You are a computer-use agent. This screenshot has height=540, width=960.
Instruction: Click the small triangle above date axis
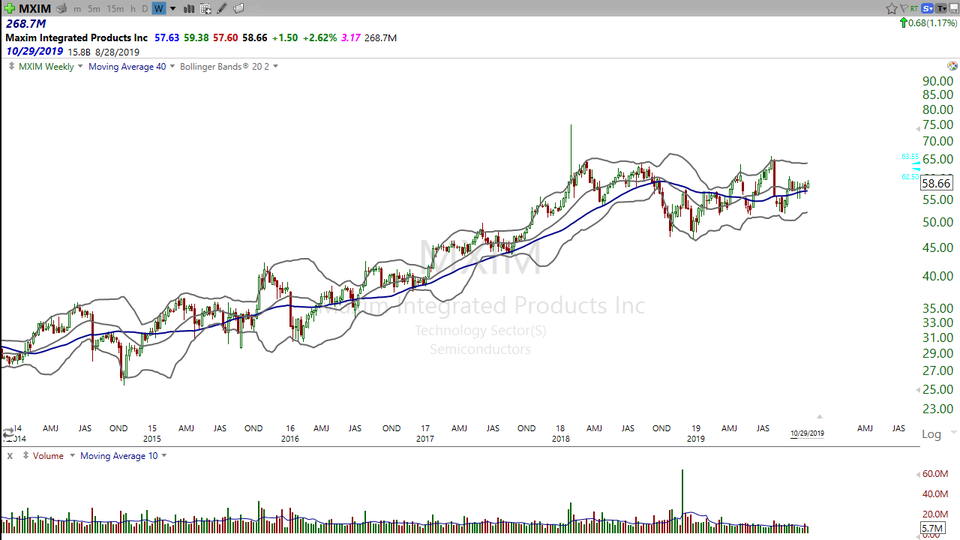click(819, 417)
